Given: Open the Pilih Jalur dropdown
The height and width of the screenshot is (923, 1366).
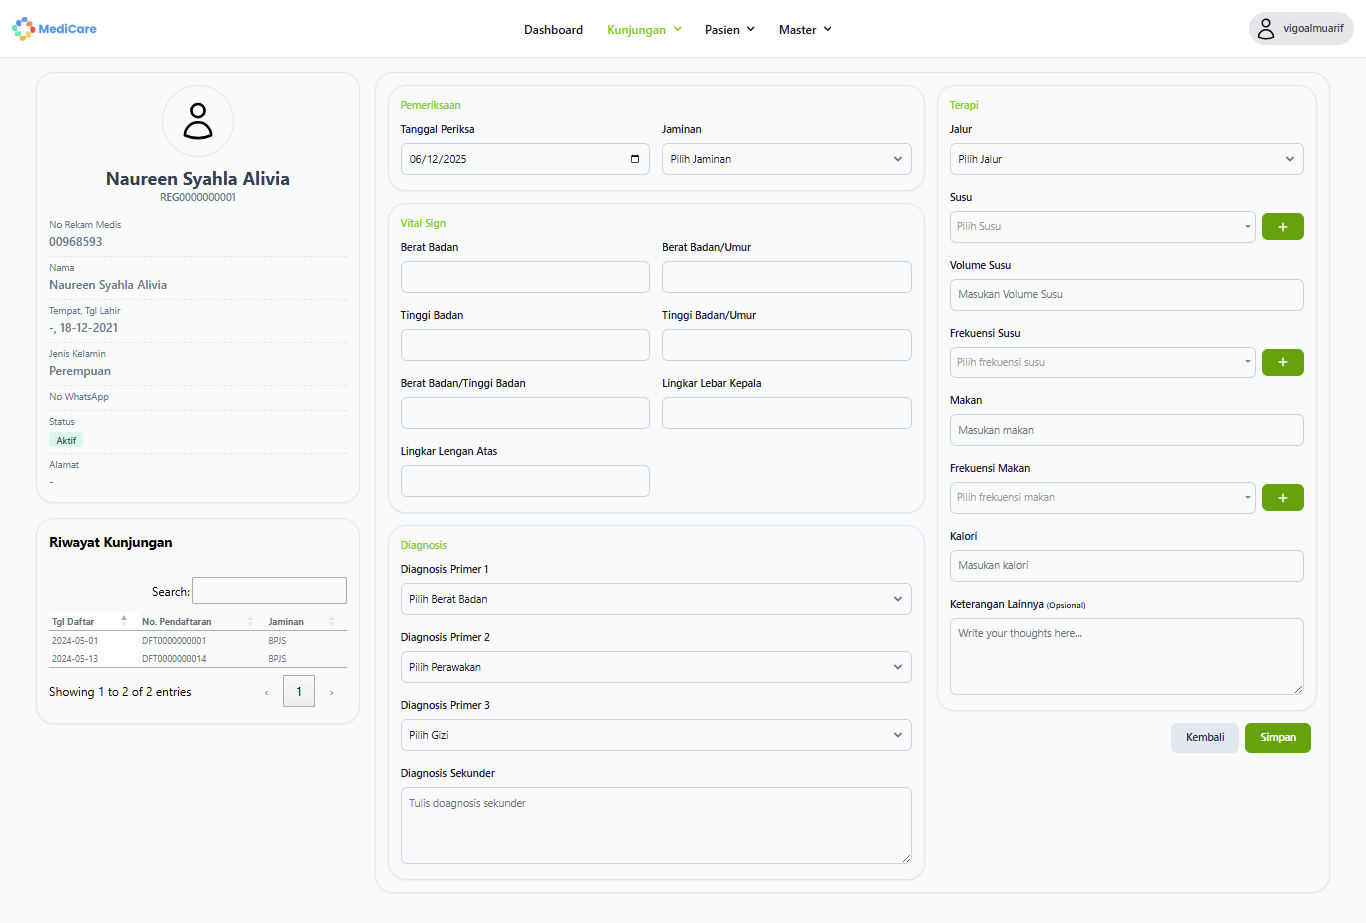Looking at the screenshot, I should click(1126, 159).
